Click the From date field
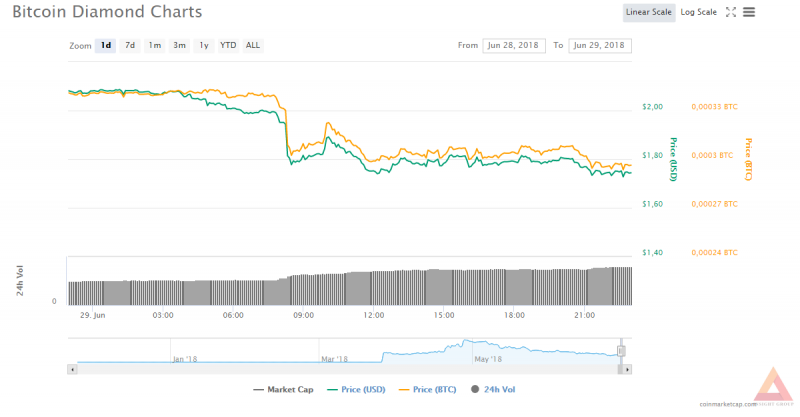Screen dimensions: 800x417 tap(514, 45)
